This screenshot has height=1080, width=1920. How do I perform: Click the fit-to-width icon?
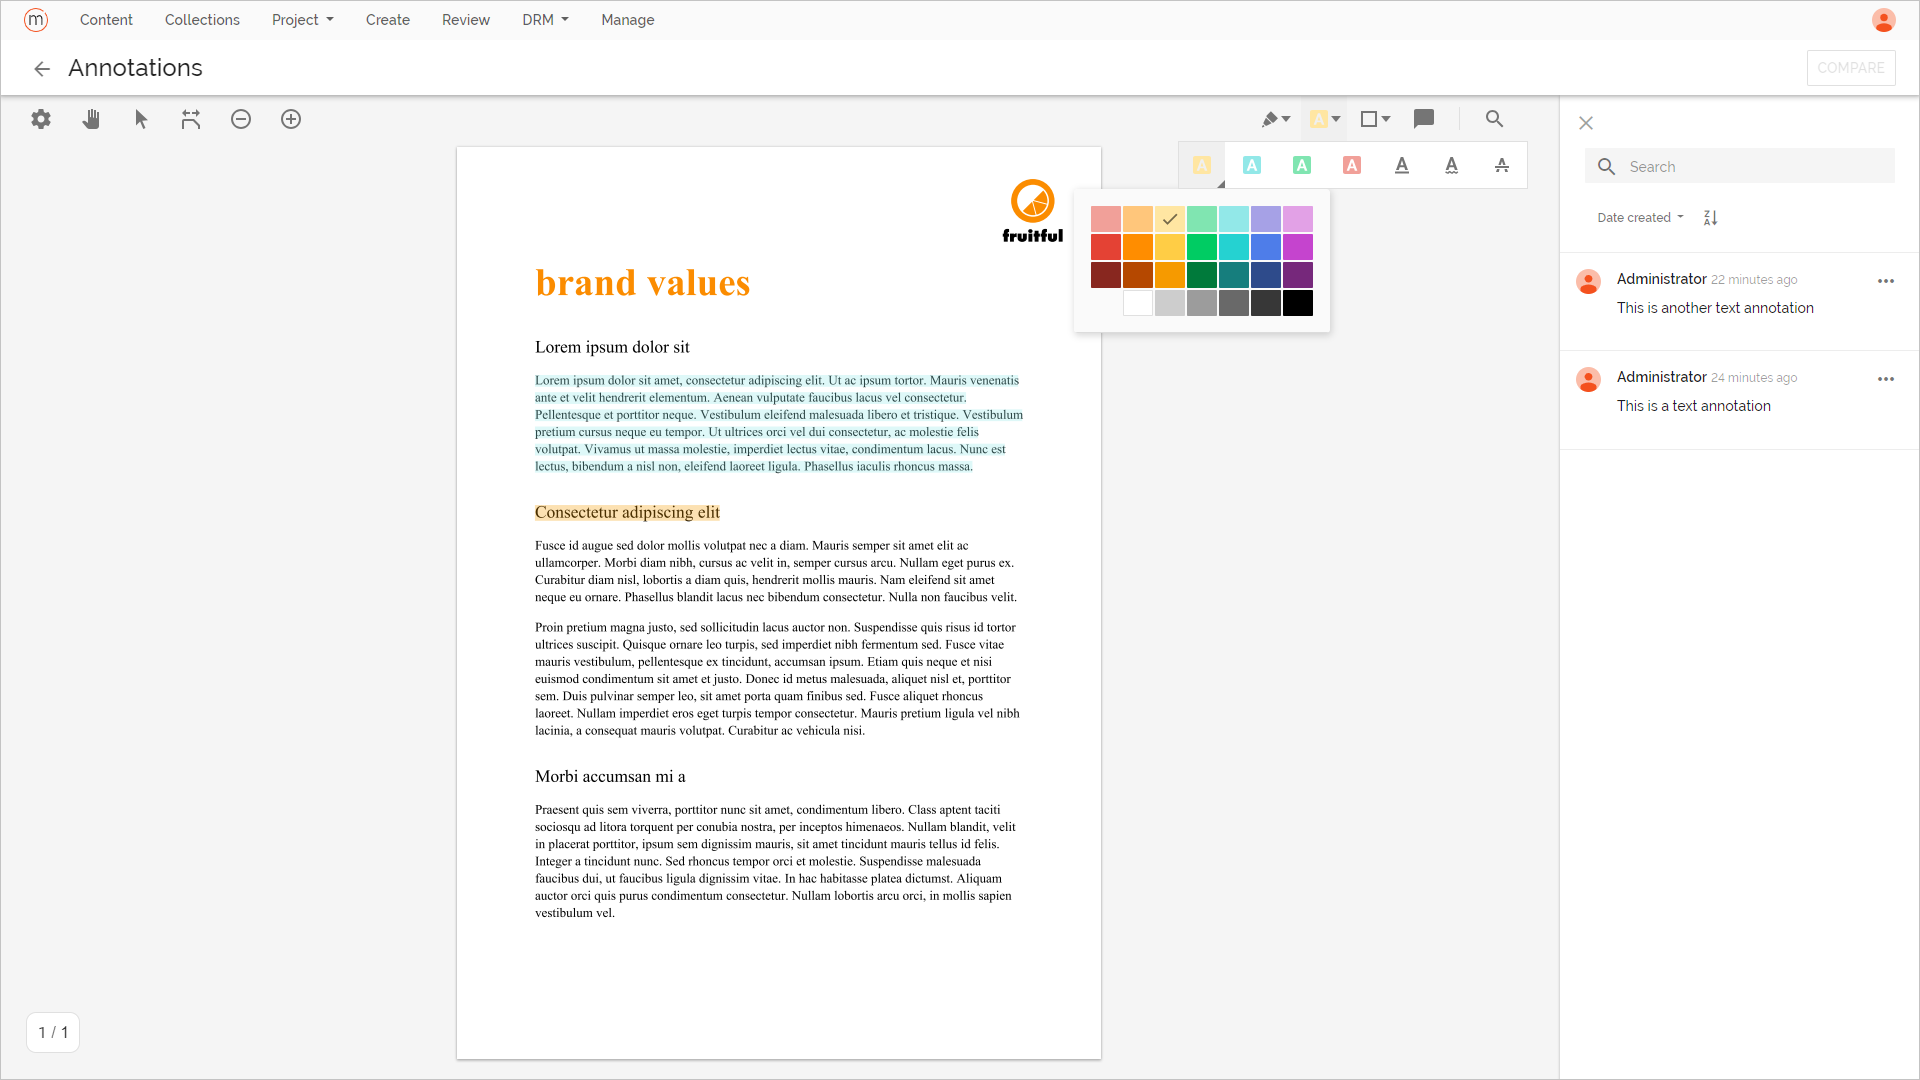tap(191, 119)
